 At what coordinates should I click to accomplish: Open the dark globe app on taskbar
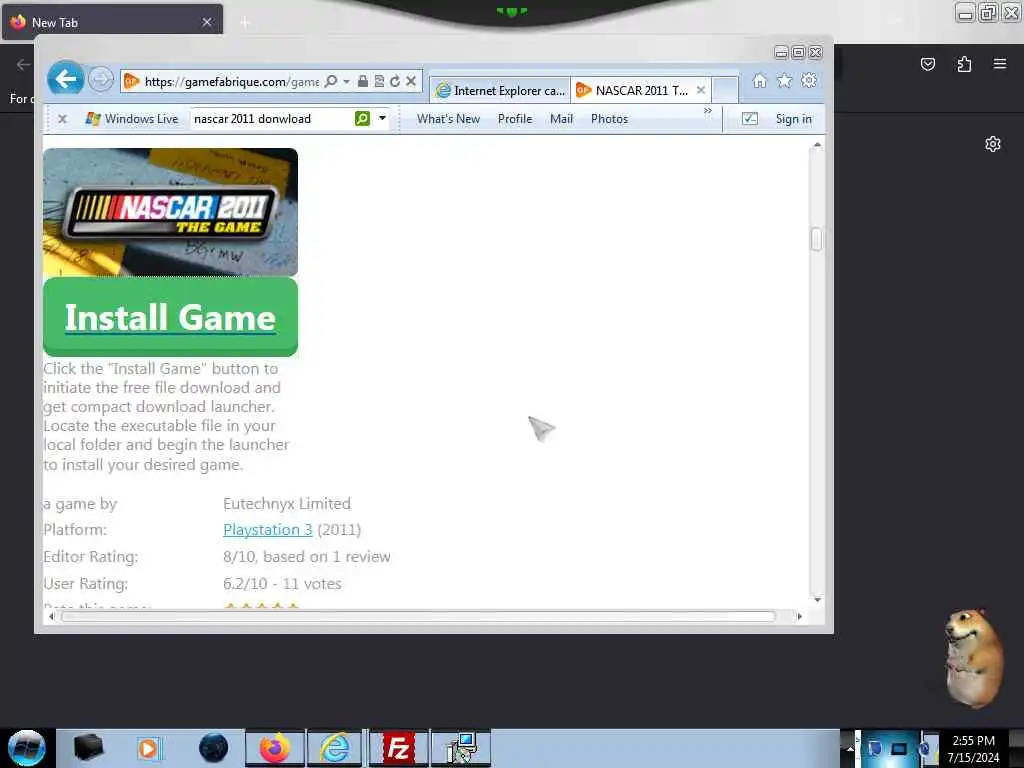213,748
